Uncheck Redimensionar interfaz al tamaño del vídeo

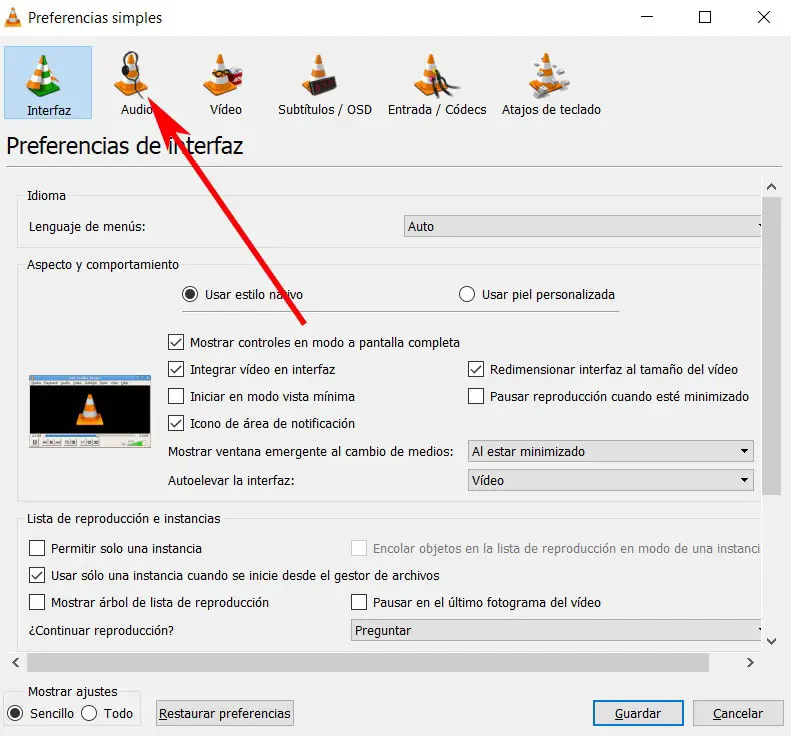(x=476, y=369)
